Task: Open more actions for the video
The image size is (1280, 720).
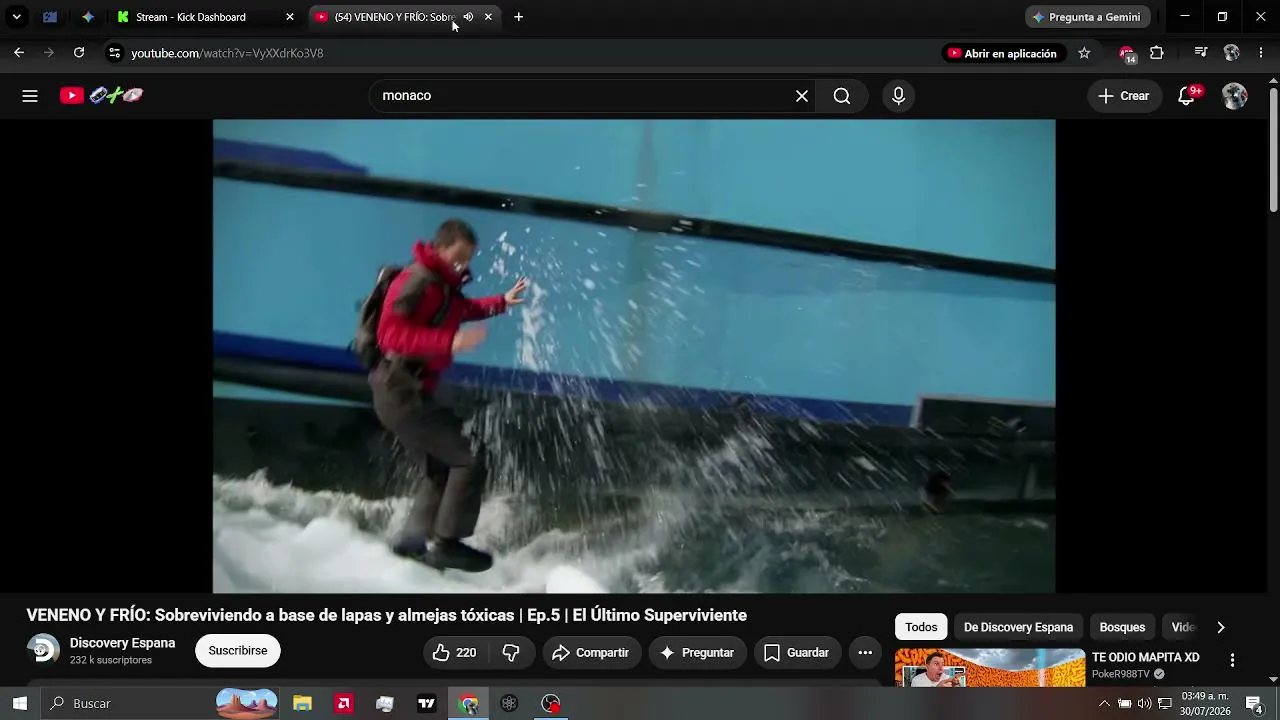Action: pyautogui.click(x=865, y=653)
